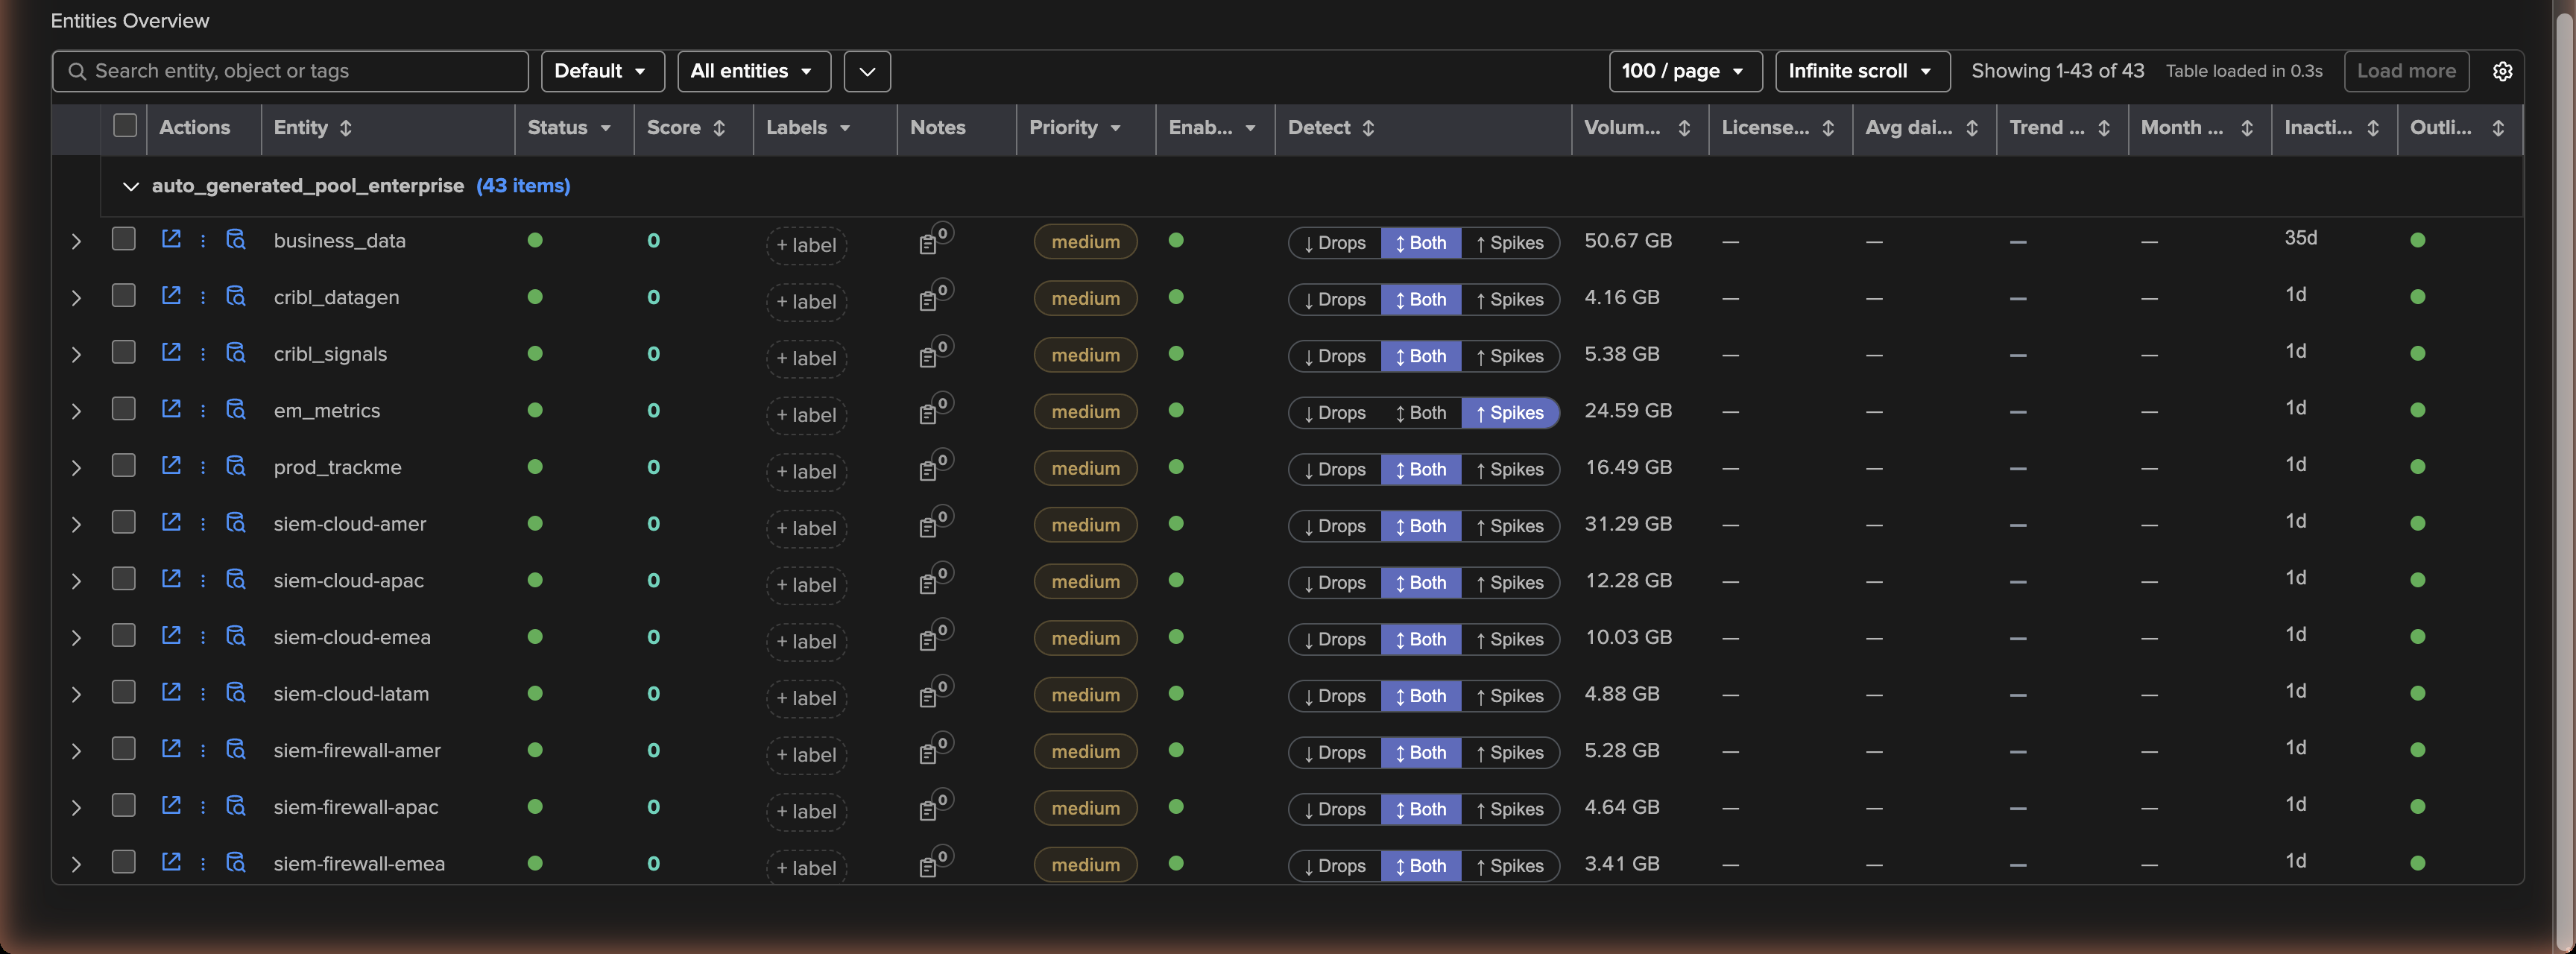
Task: Expand the business_data row
Action: 76,241
